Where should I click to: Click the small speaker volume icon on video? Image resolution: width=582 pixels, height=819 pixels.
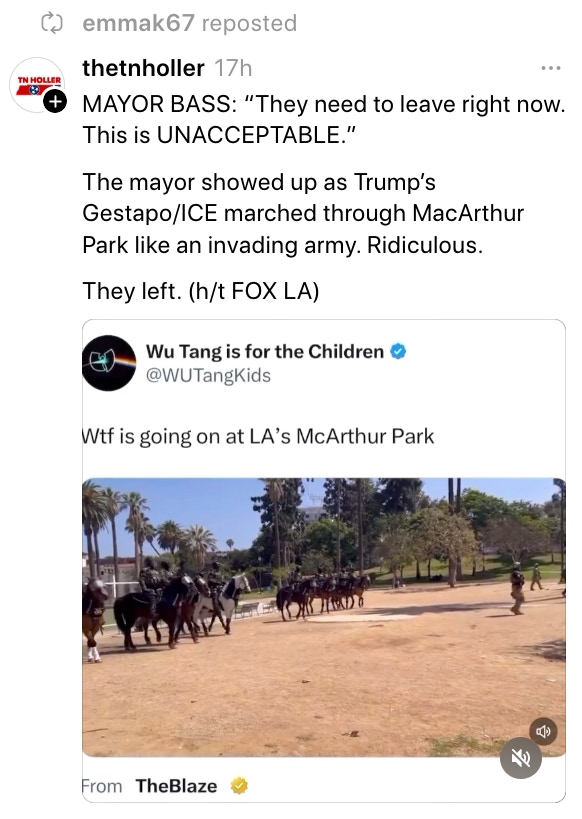tap(543, 731)
